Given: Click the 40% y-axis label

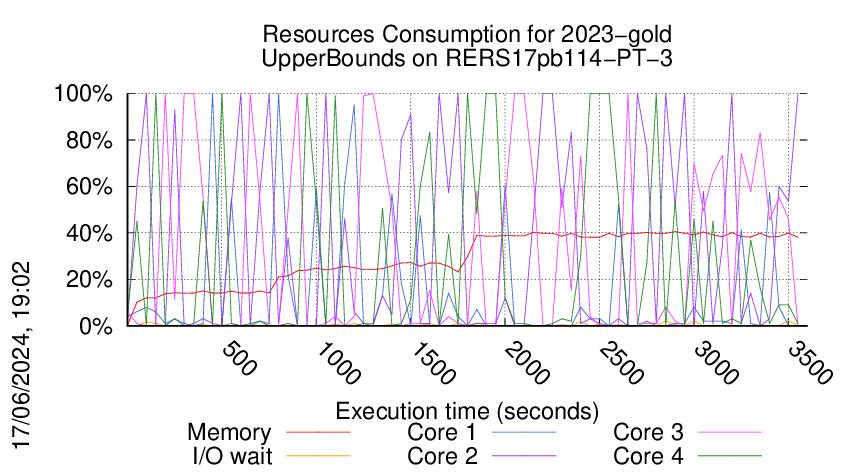Looking at the screenshot, I should tap(89, 234).
